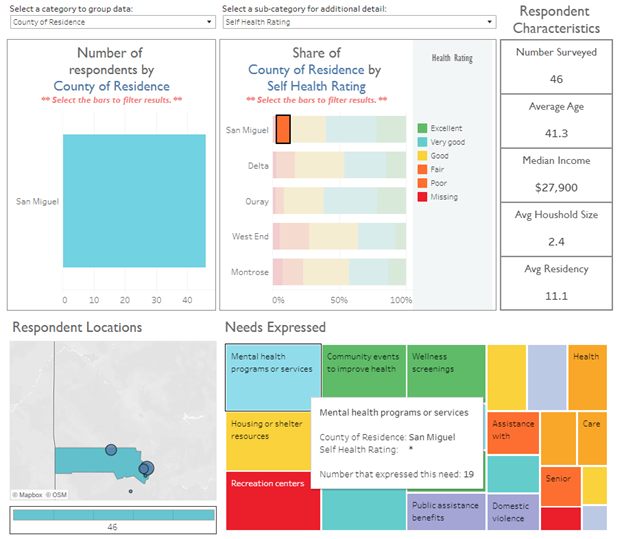
Task: Click the Poor rating legend swatch
Action: tap(423, 183)
